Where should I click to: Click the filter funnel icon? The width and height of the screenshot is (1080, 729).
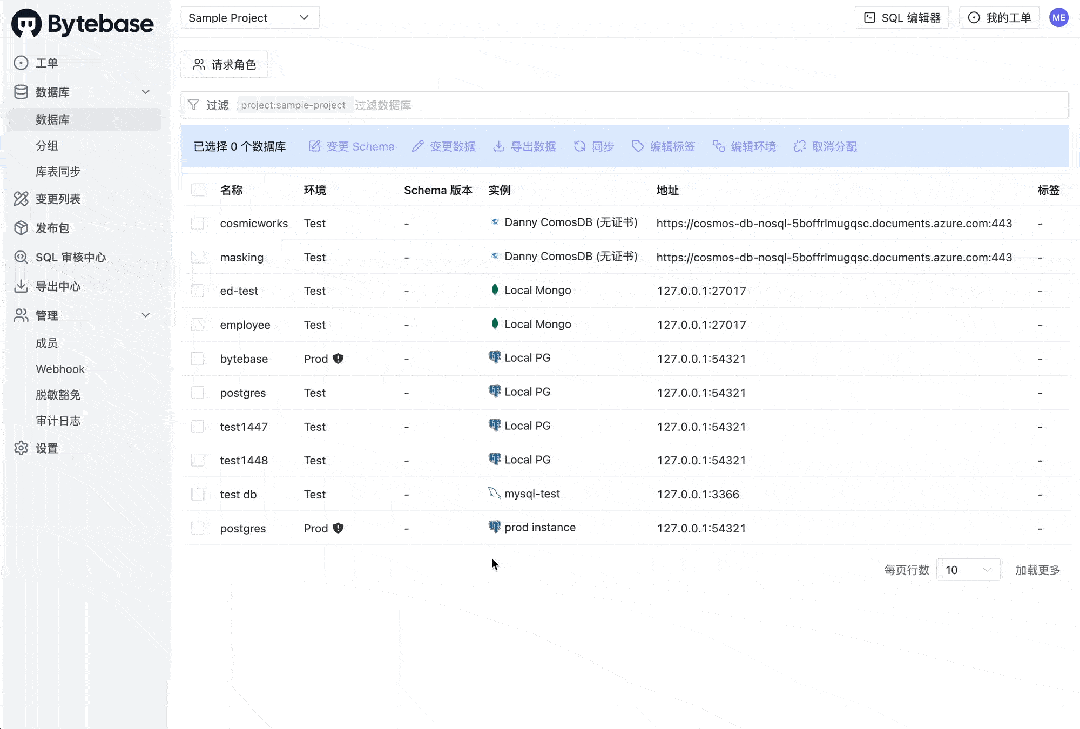click(194, 105)
